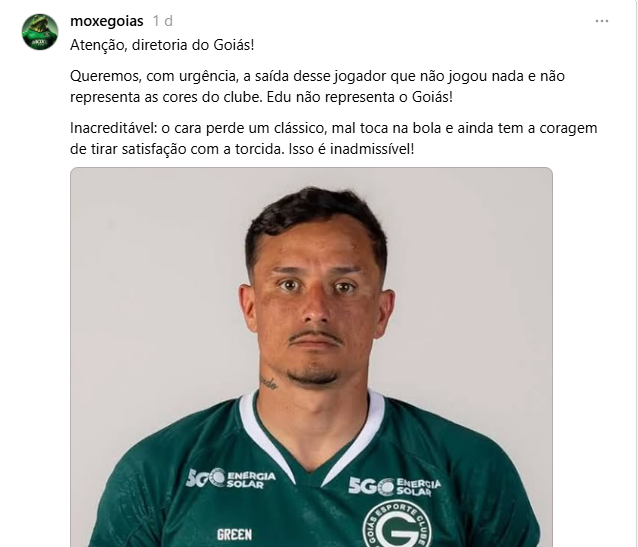The height and width of the screenshot is (547, 638).
Task: Click the gray background of the photo
Action: [x=468, y=285]
